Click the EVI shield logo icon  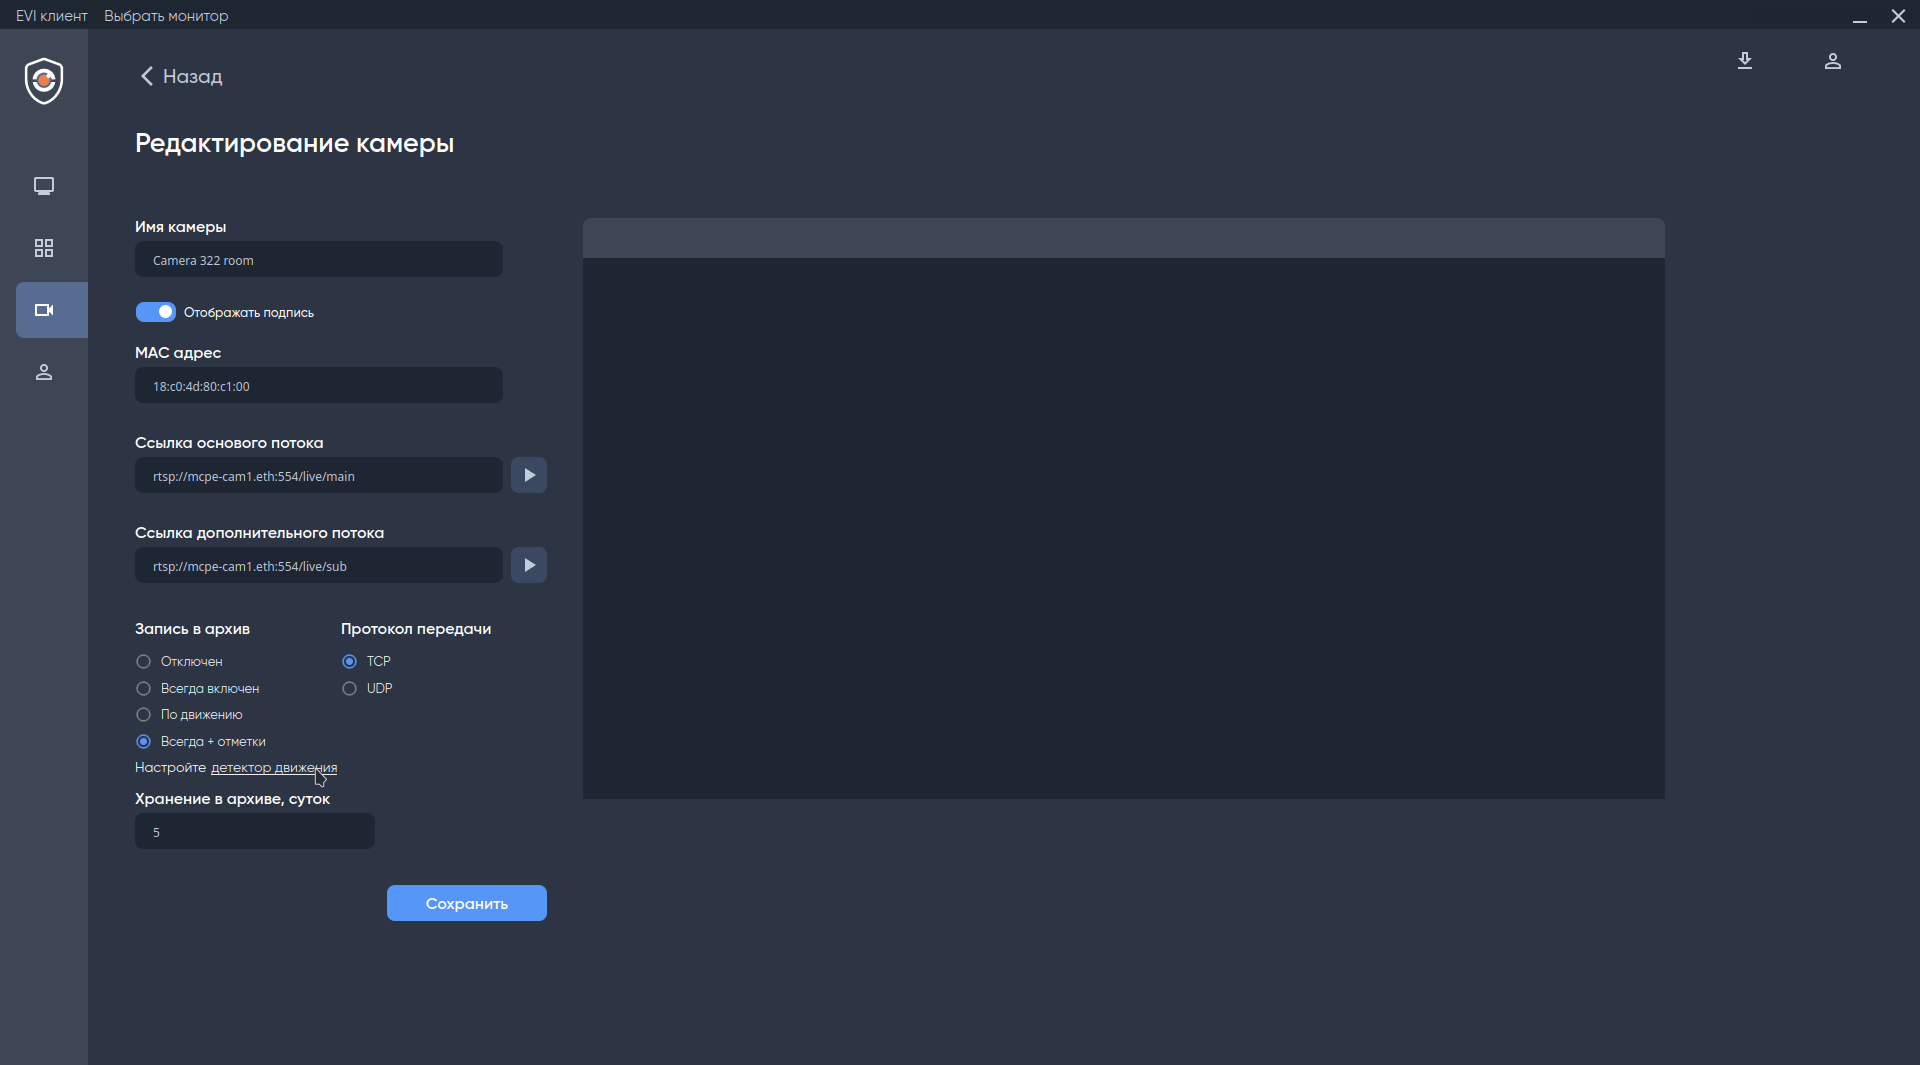[44, 81]
